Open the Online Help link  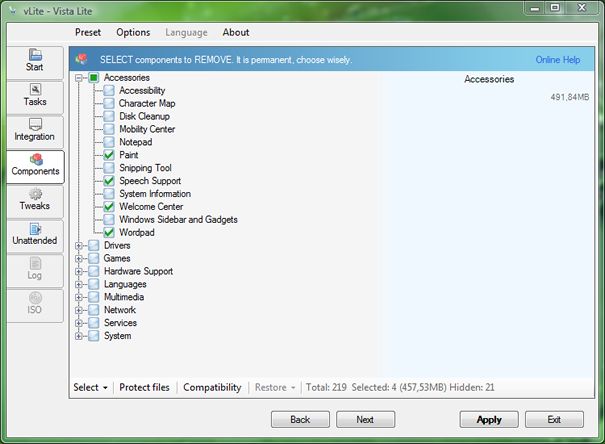tap(558, 60)
